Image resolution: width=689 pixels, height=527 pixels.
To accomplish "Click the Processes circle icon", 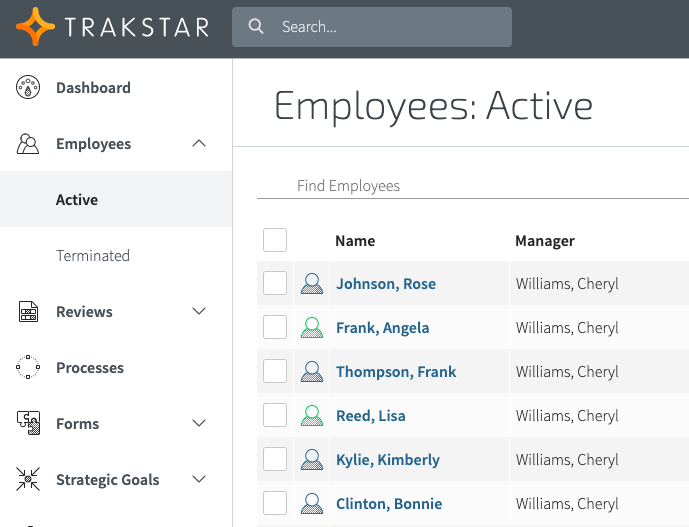I will tap(28, 367).
